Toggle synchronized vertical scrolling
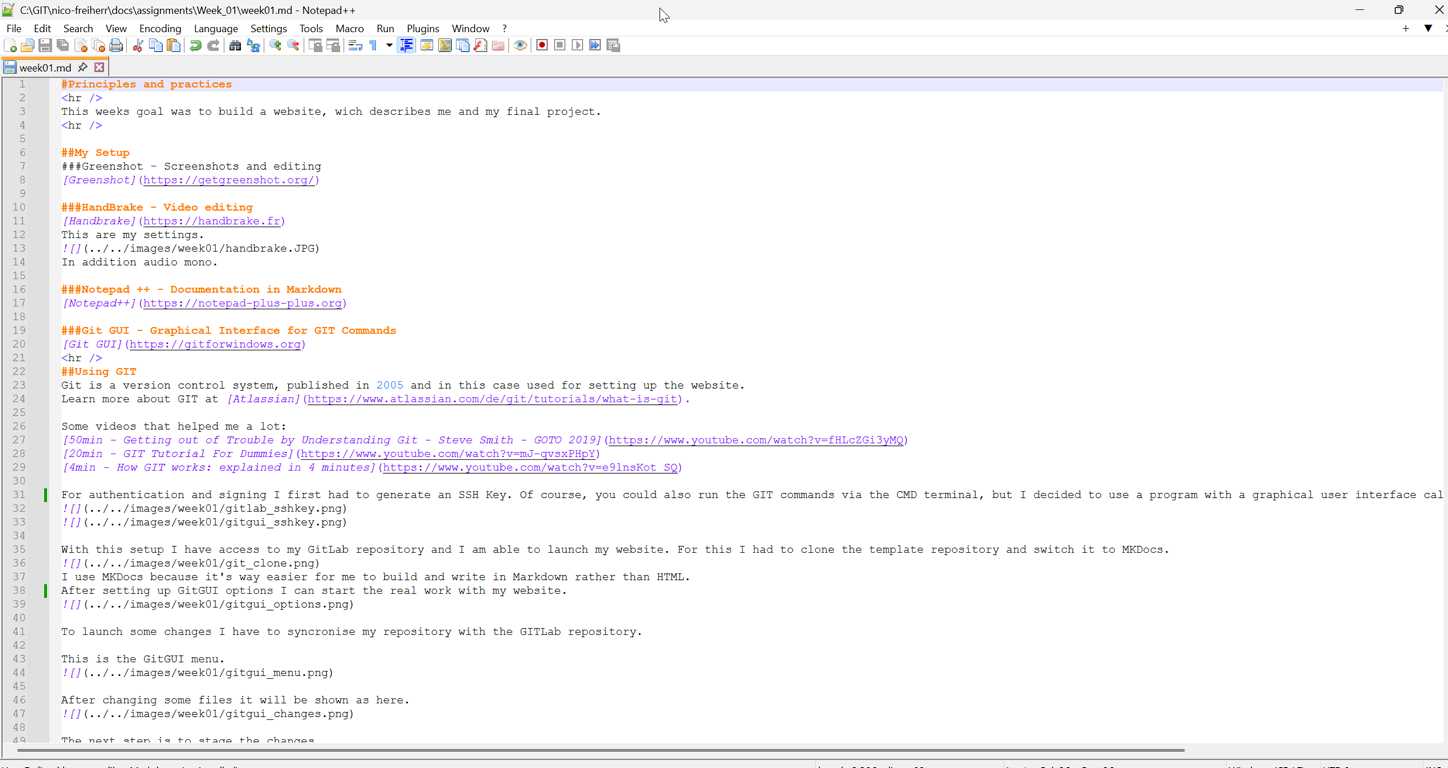 click(x=315, y=45)
